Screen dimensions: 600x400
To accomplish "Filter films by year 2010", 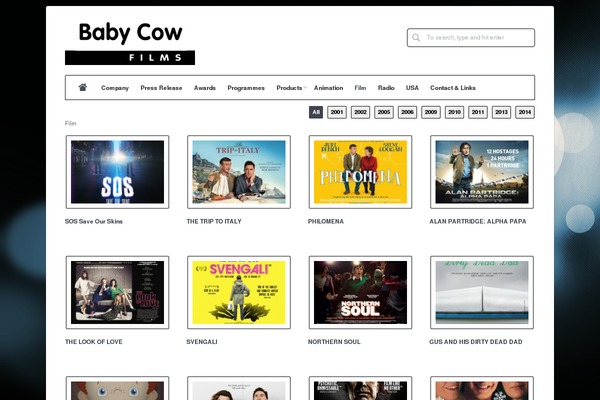I will point(454,112).
